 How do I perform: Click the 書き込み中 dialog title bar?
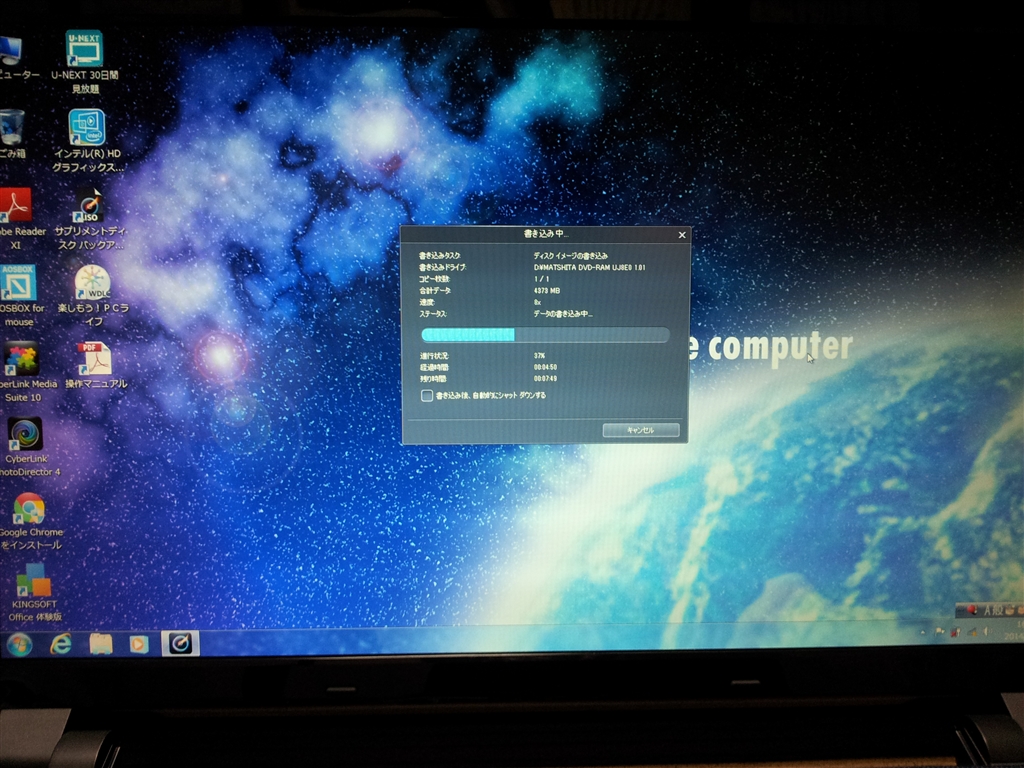545,234
